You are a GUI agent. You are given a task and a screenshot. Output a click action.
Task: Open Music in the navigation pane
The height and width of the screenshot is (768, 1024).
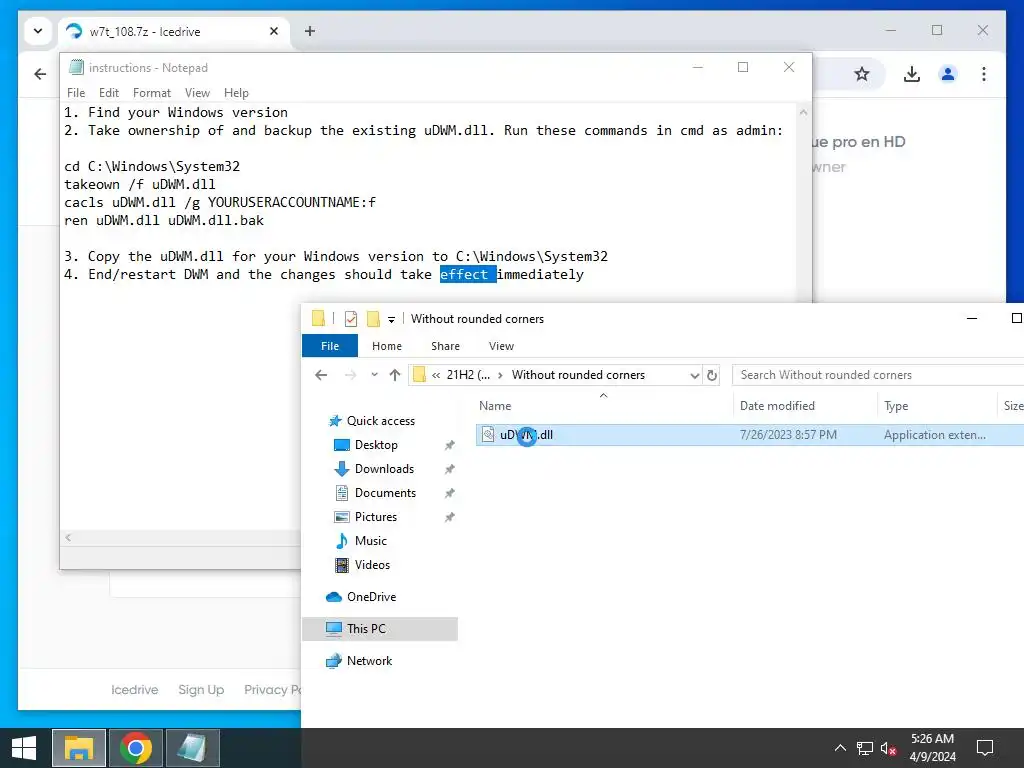[370, 541]
